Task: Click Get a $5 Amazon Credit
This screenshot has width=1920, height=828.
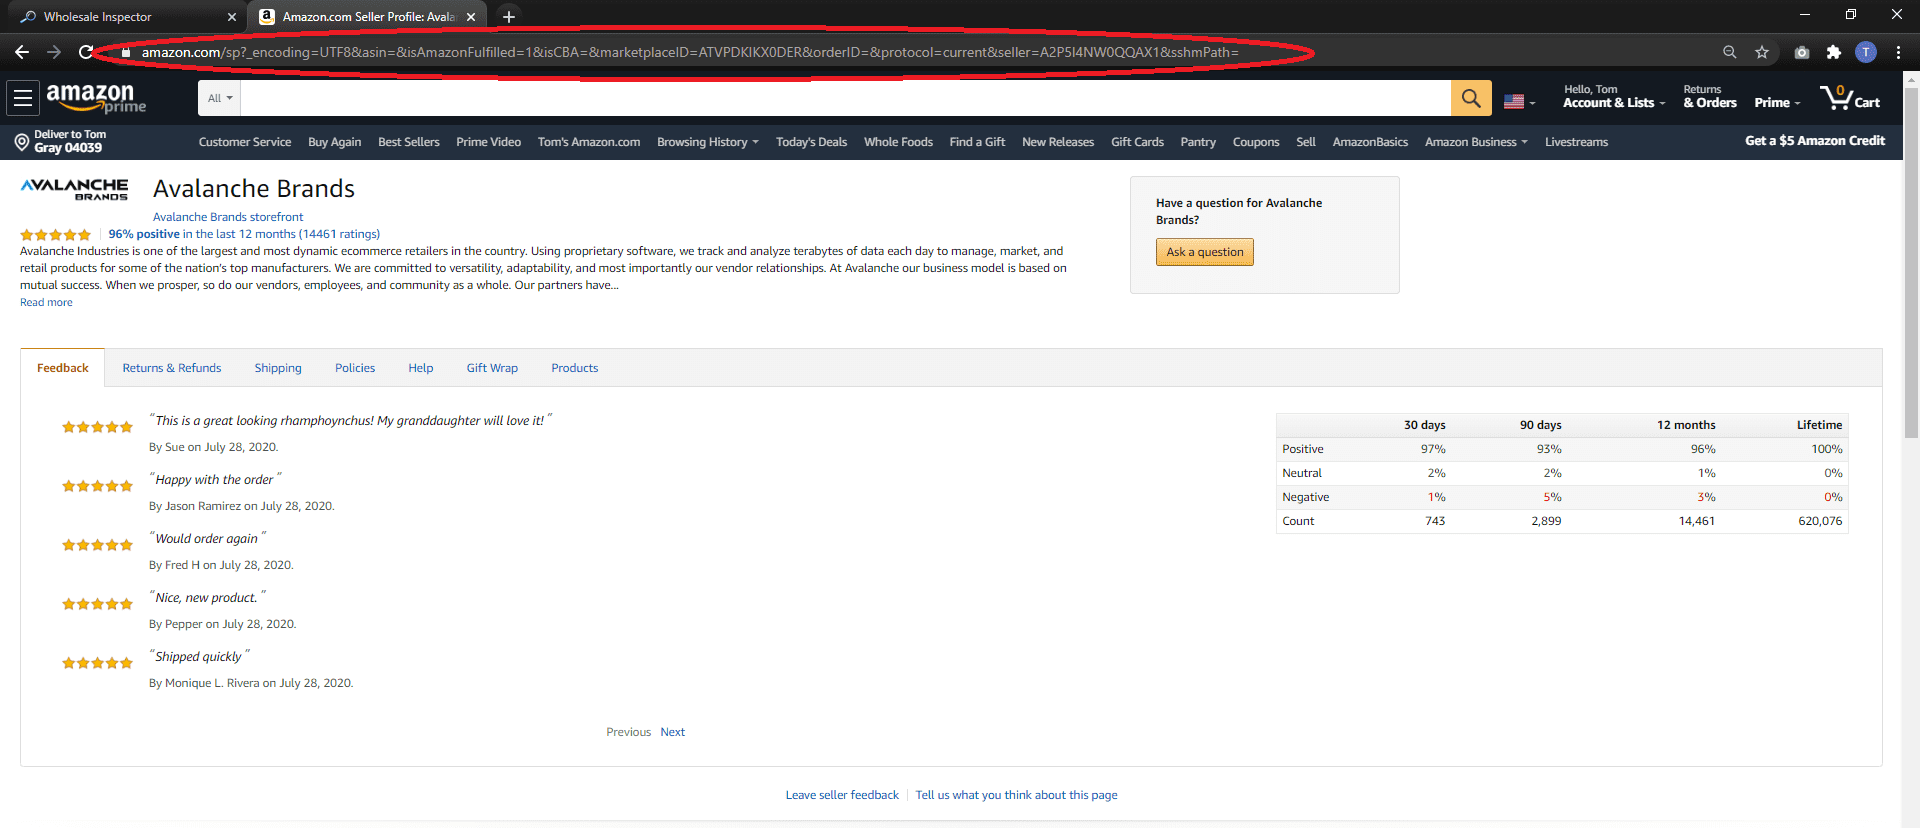Action: pyautogui.click(x=1815, y=141)
